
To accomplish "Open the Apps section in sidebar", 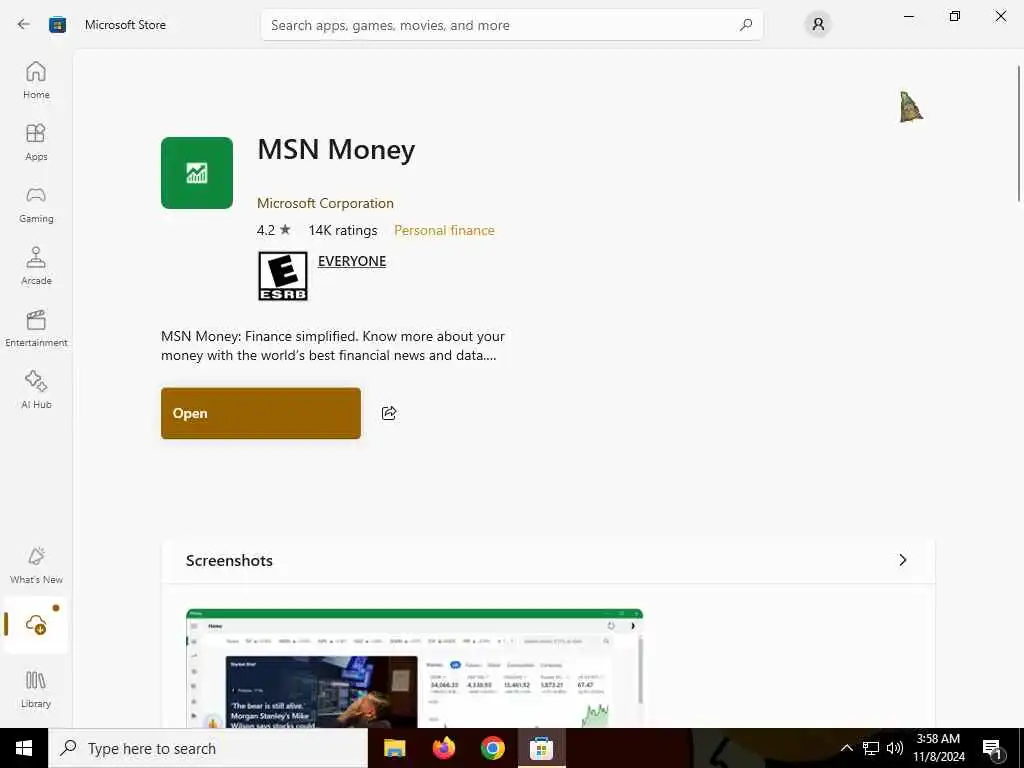I will click(x=36, y=142).
